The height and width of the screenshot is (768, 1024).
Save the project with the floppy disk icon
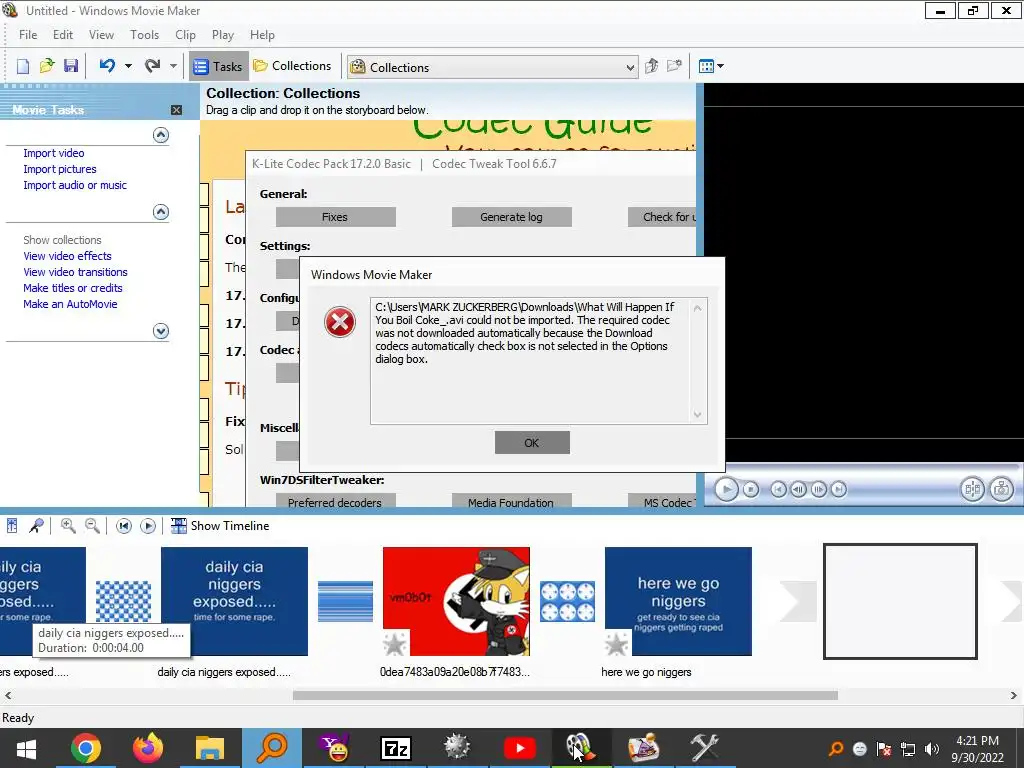(71, 66)
